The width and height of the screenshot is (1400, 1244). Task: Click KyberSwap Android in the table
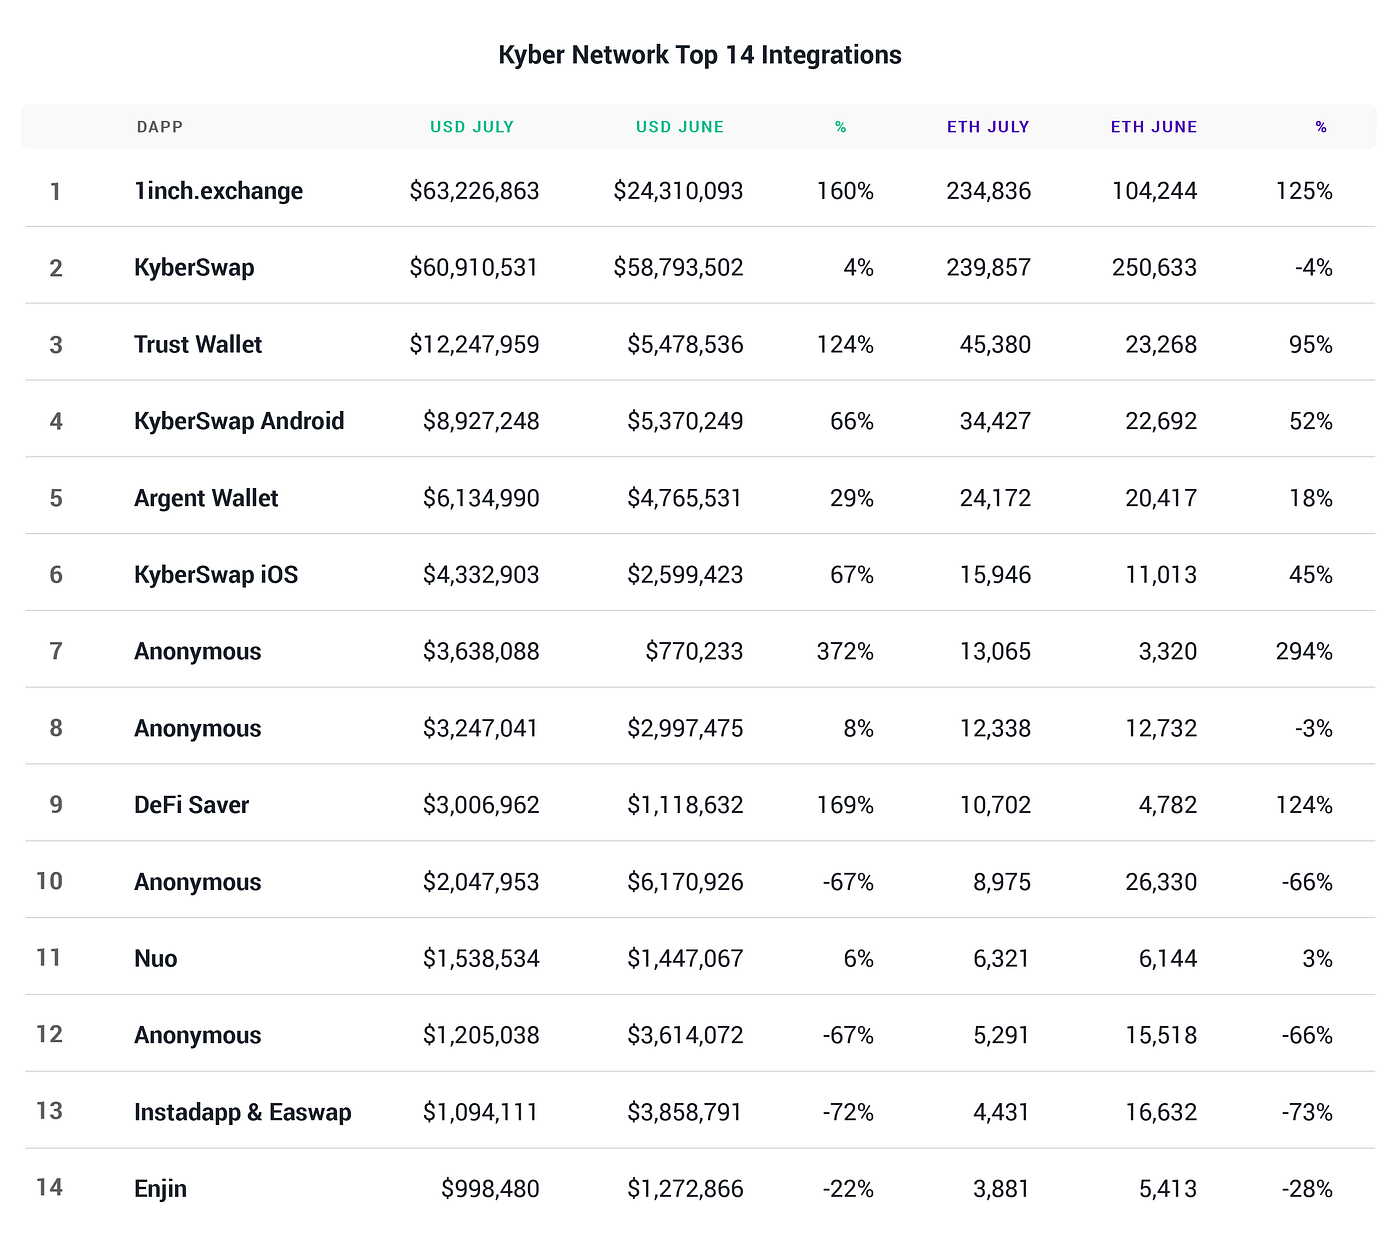pos(239,421)
